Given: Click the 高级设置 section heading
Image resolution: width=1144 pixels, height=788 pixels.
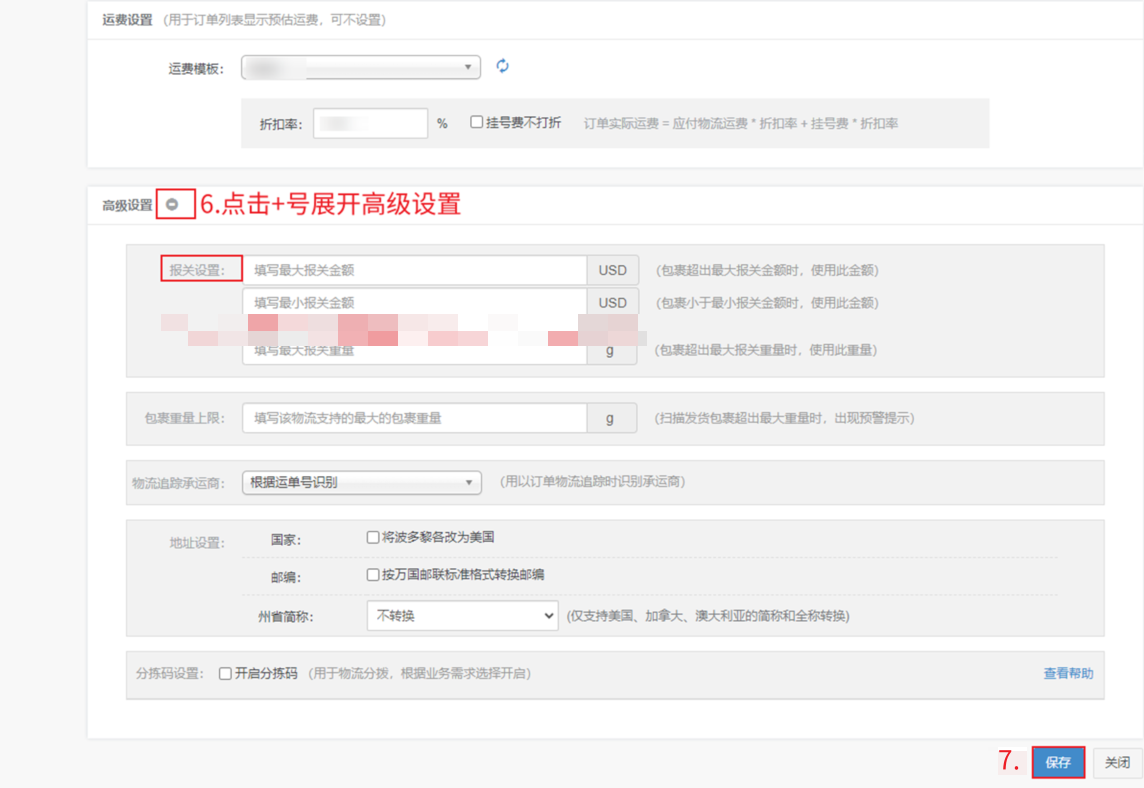Looking at the screenshot, I should point(127,205).
